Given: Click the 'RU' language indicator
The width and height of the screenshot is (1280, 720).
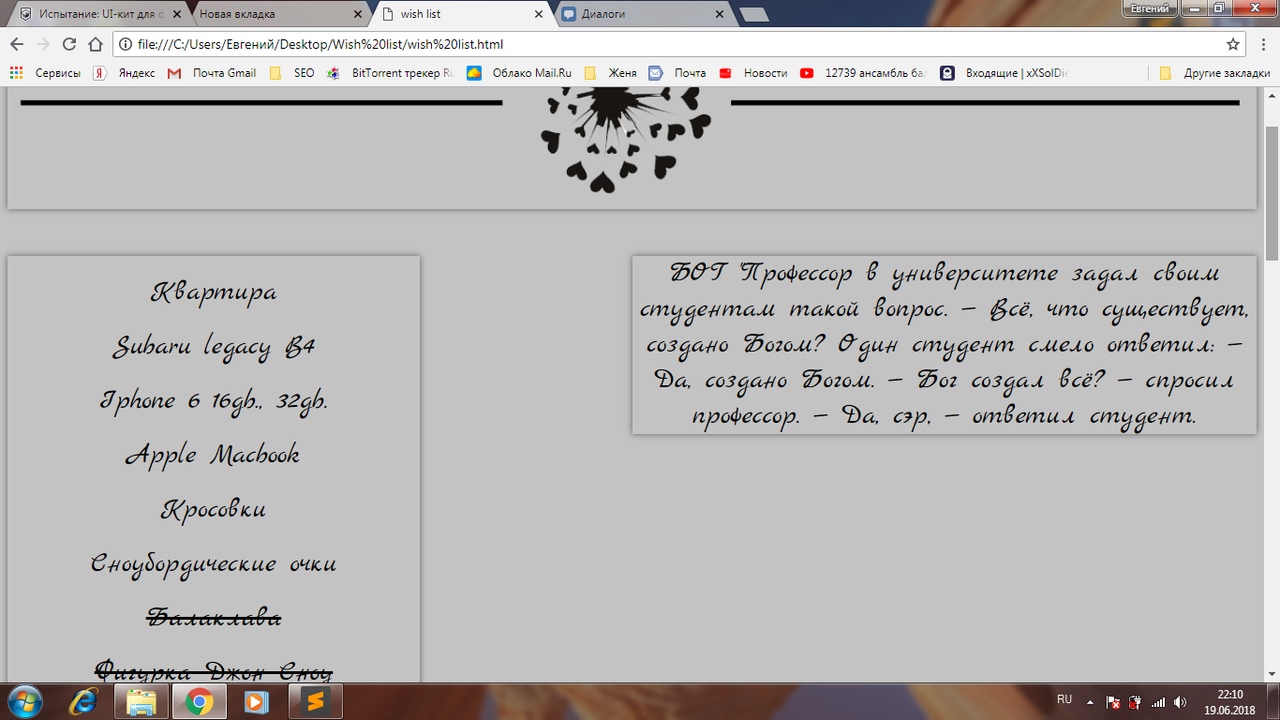Looking at the screenshot, I should [x=1064, y=700].
